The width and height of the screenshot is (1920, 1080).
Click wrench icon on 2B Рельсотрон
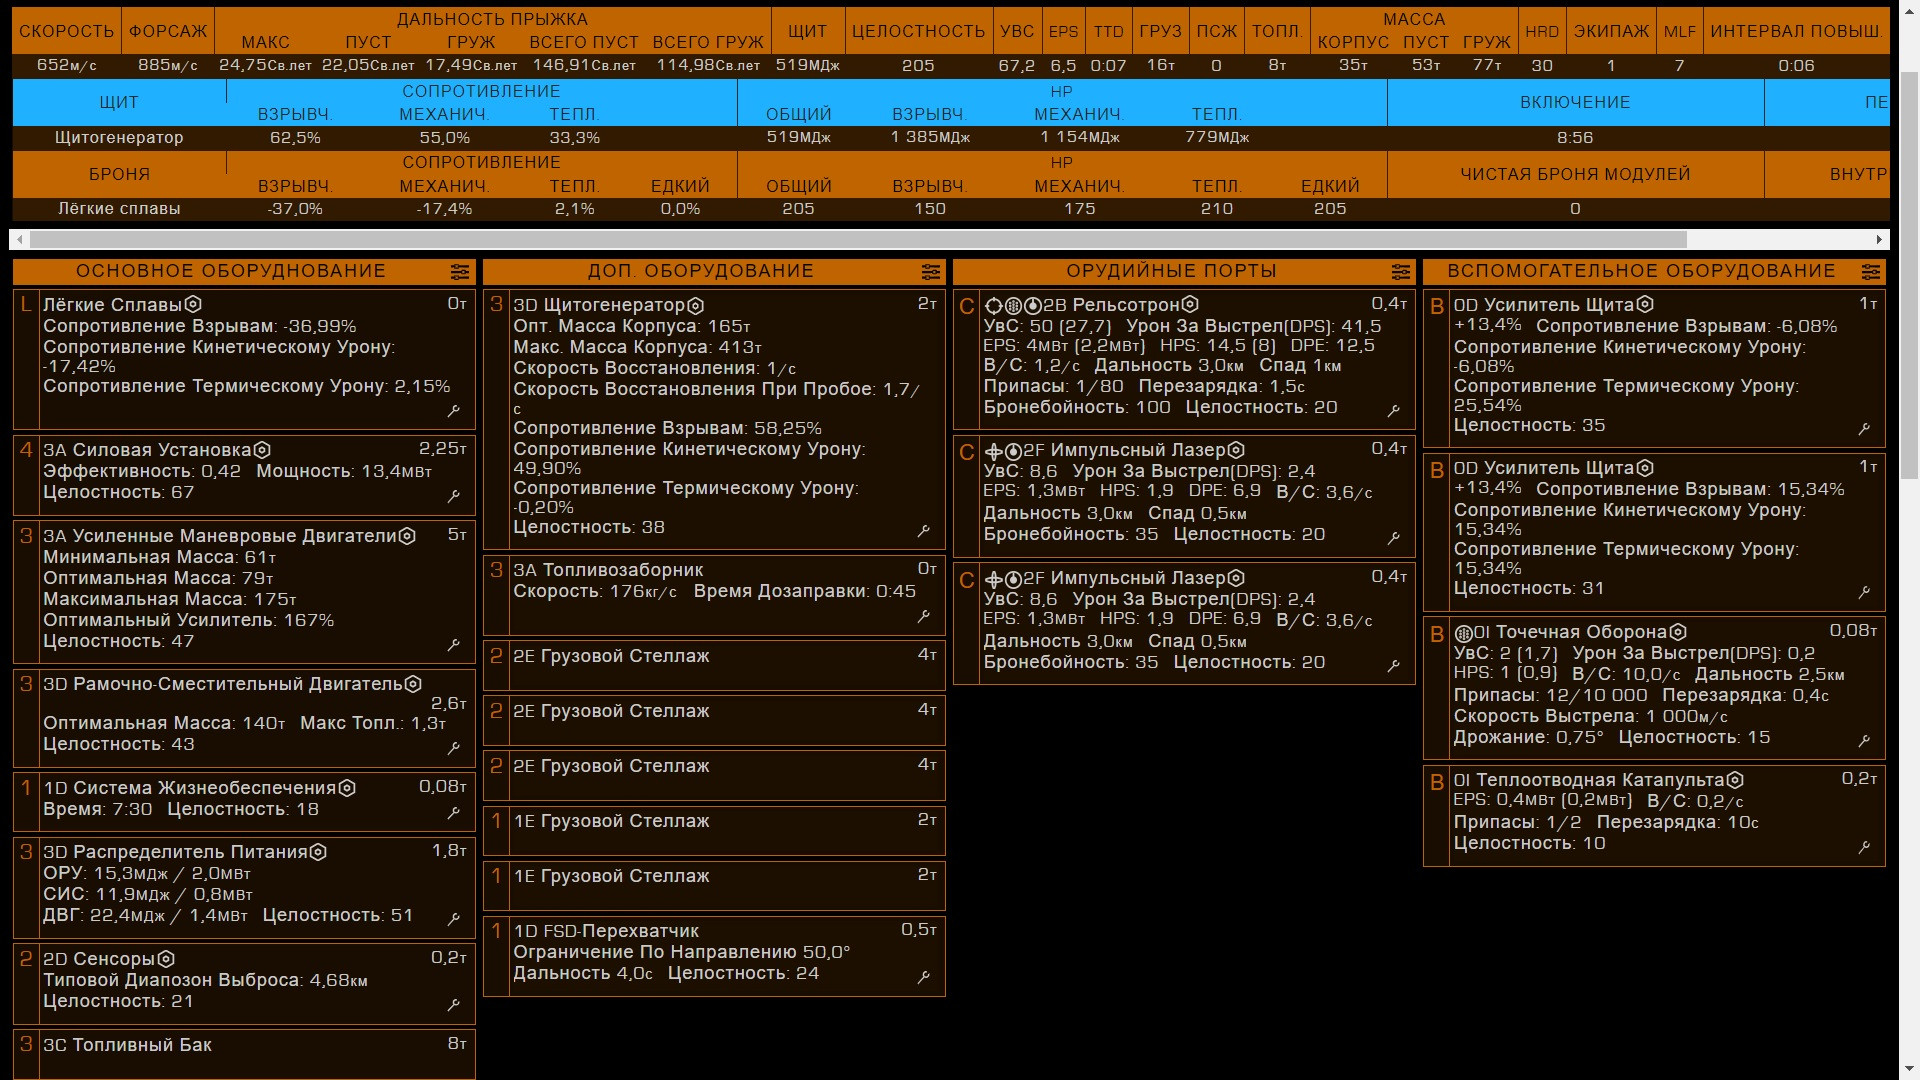tap(1394, 411)
